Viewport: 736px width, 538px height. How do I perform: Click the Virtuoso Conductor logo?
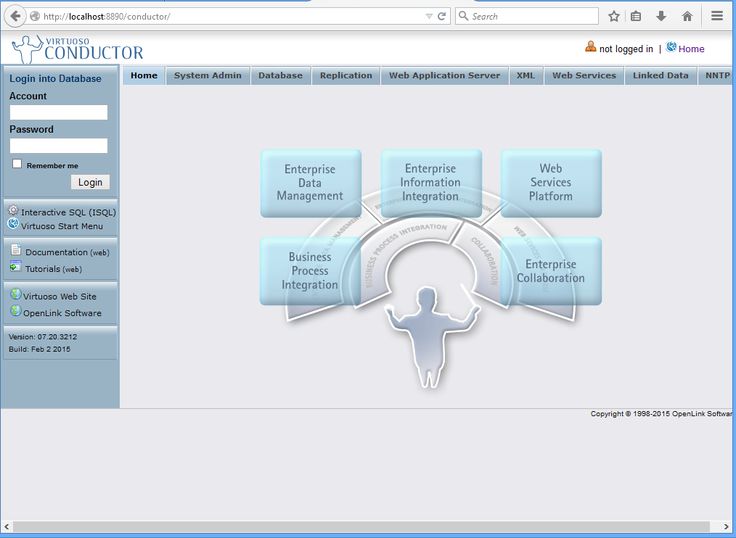pyautogui.click(x=77, y=49)
